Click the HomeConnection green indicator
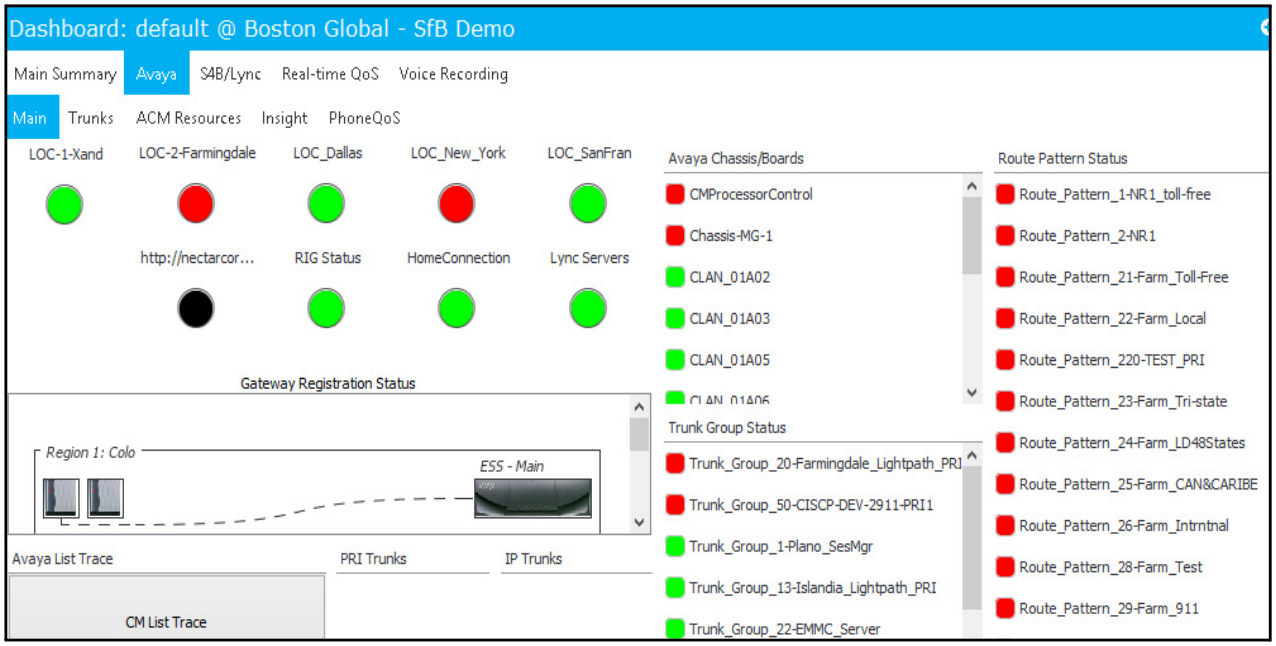Viewport: 1276px width, 646px height. coord(456,308)
